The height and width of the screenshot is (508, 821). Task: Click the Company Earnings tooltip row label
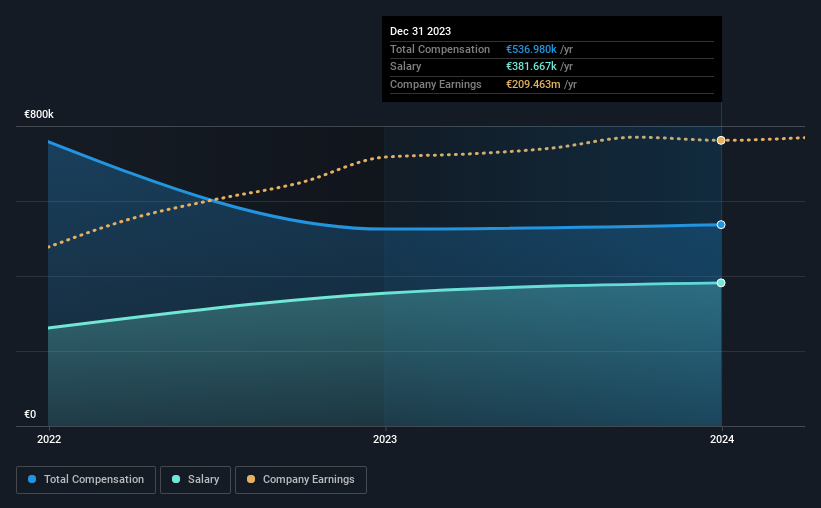click(x=436, y=84)
